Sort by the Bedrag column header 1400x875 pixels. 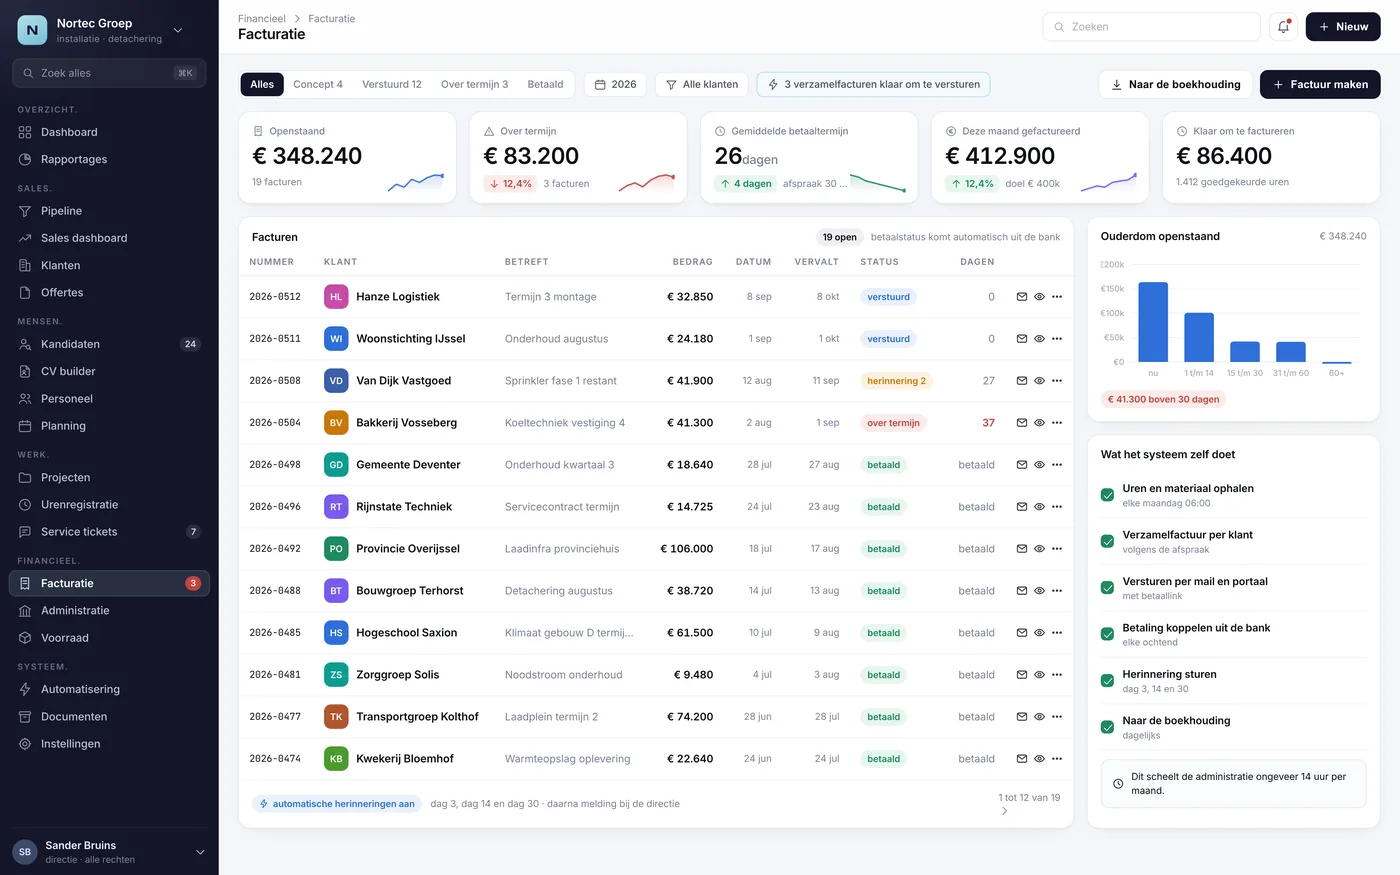[692, 262]
